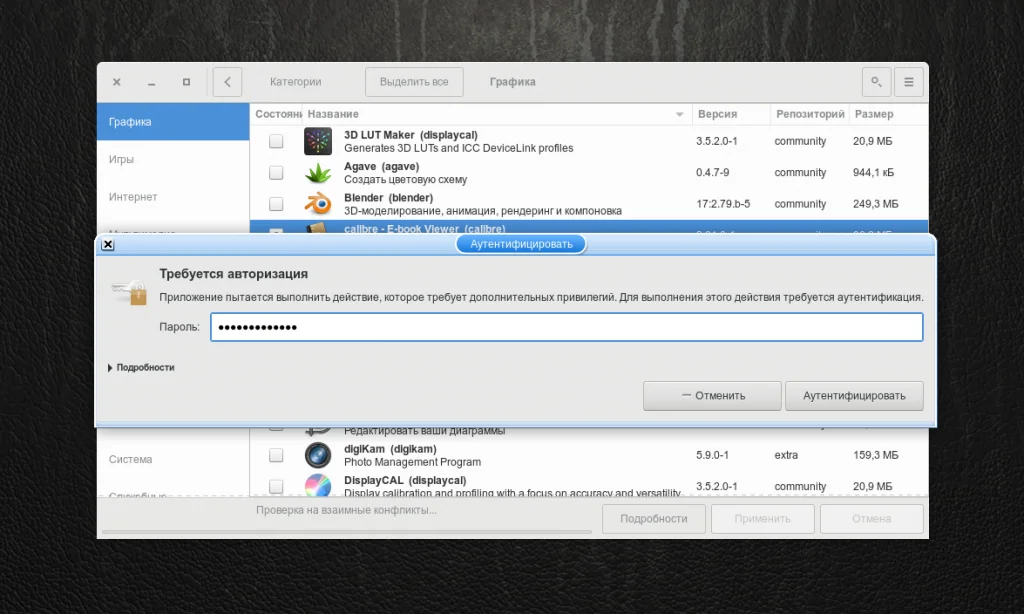Select the Игры category in sidebar
This screenshot has width=1024, height=614.
pyautogui.click(x=173, y=159)
